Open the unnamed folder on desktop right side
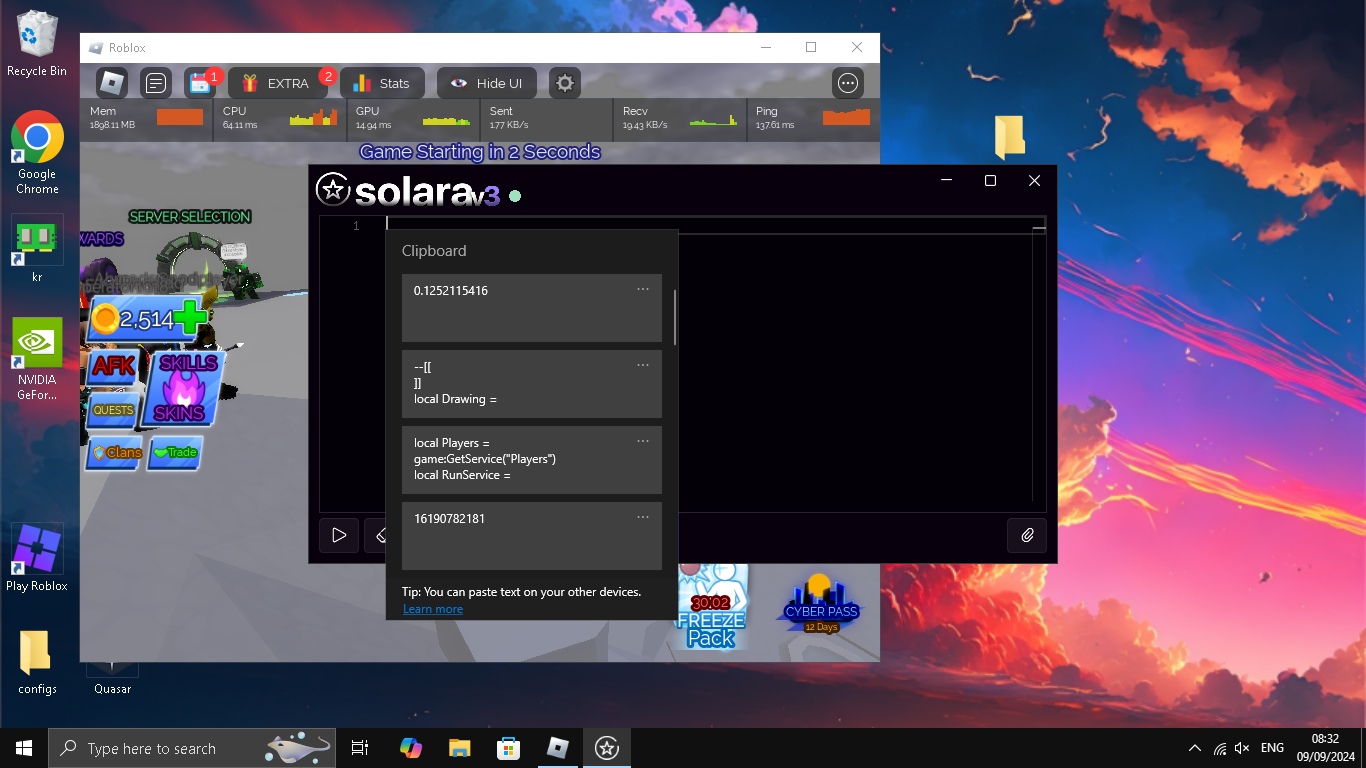Viewport: 1366px width, 768px height. pyautogui.click(x=1010, y=136)
